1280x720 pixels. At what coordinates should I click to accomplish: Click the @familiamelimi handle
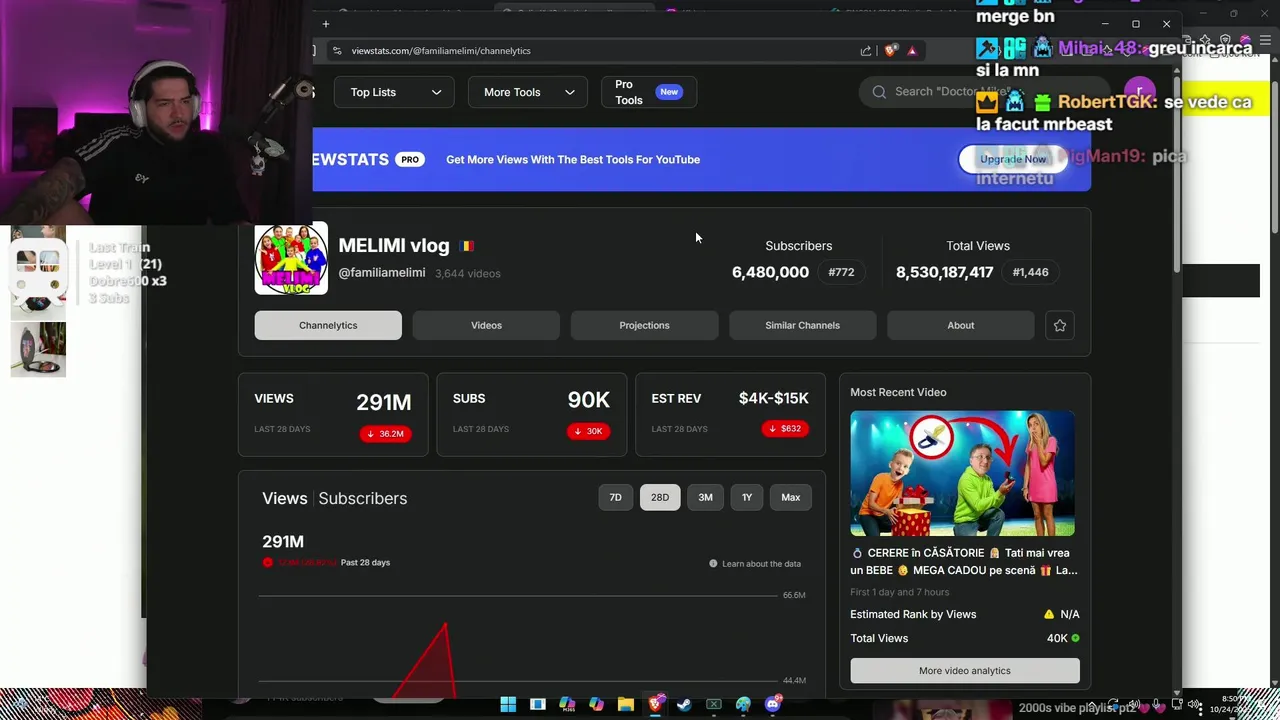point(382,273)
